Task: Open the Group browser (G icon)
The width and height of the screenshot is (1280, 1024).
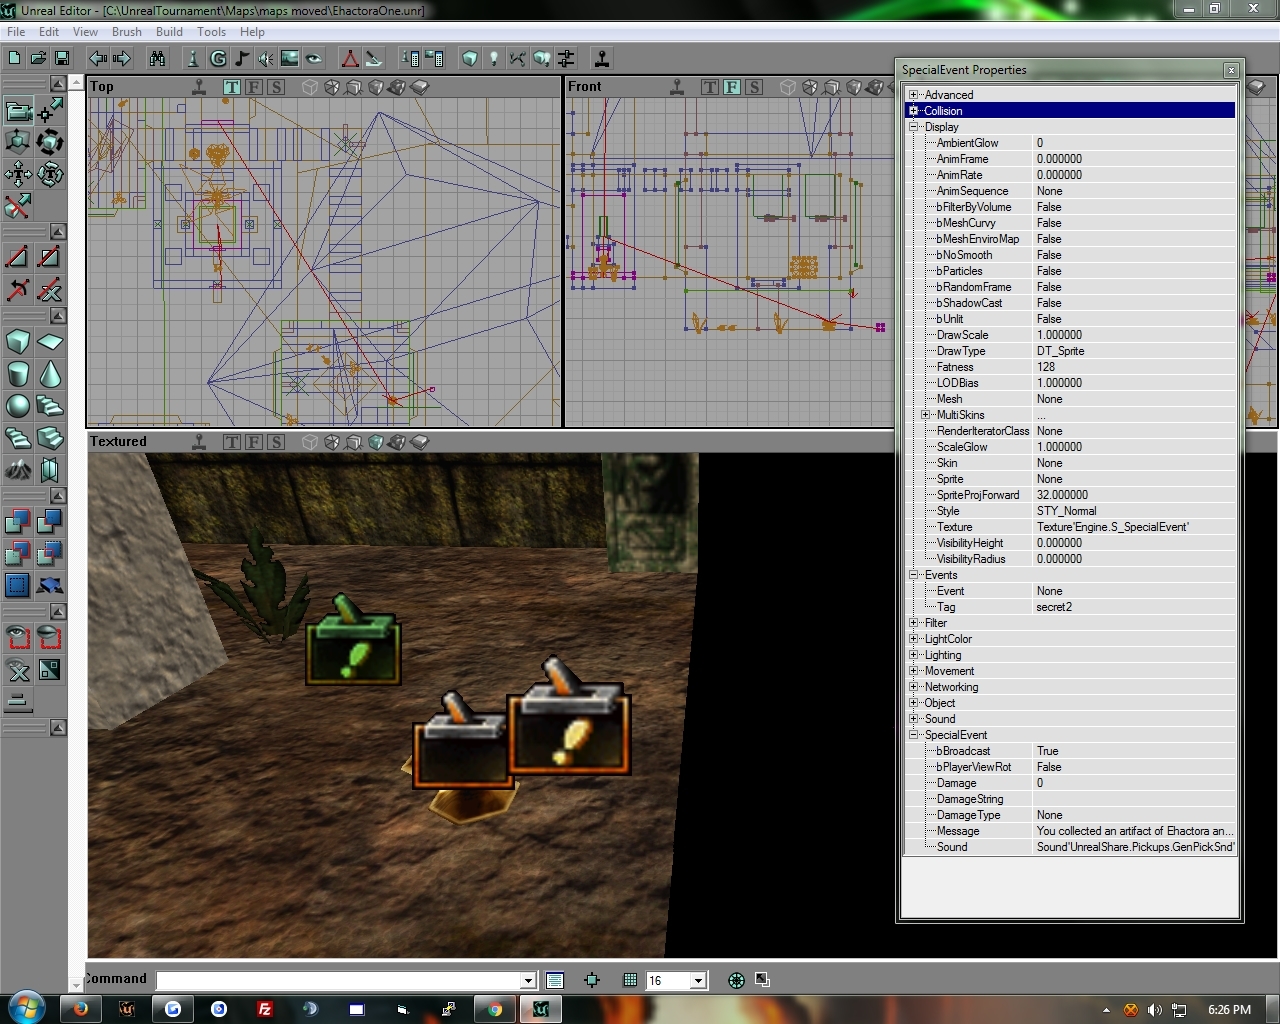Action: click(218, 58)
